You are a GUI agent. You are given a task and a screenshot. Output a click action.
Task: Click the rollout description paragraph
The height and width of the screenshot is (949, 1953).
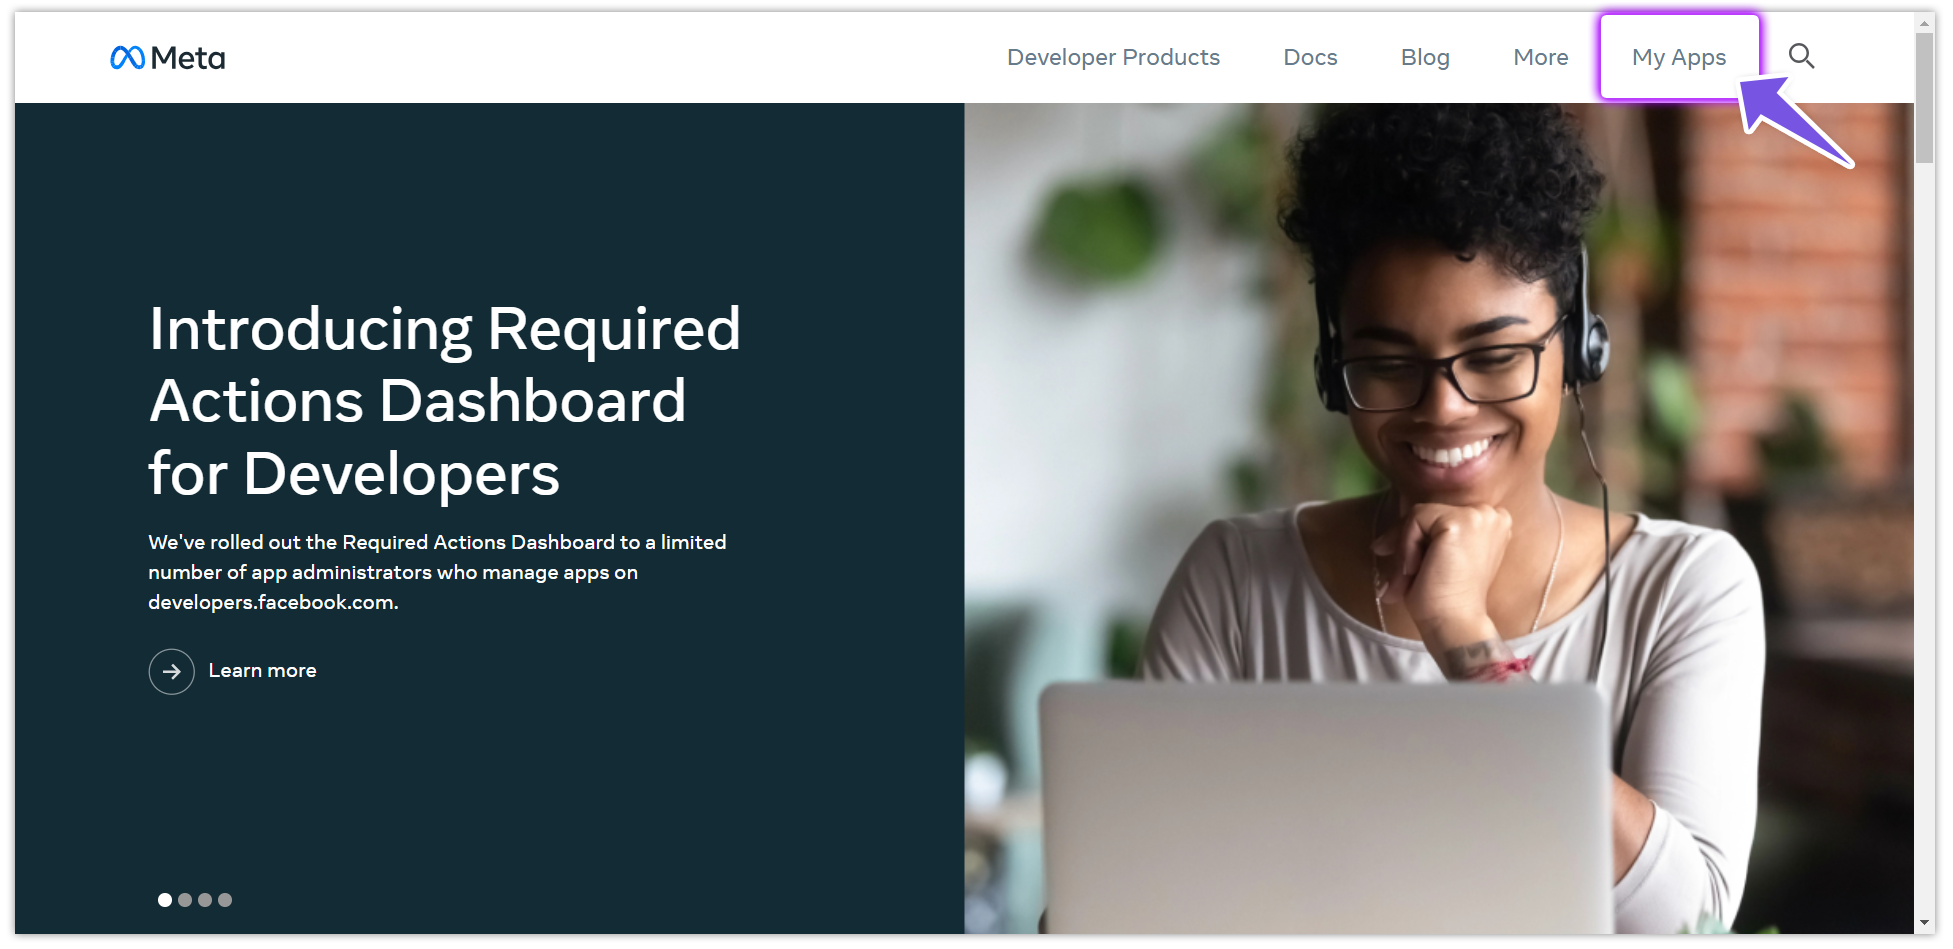437,572
